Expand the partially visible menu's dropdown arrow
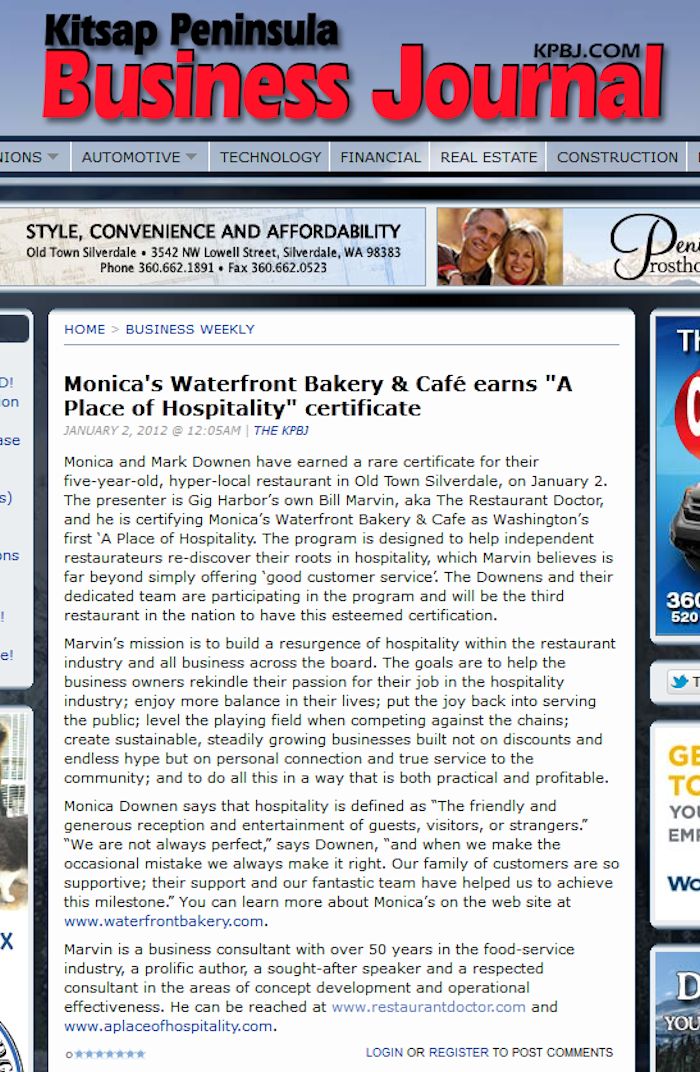The height and width of the screenshot is (1072, 700). tap(53, 157)
